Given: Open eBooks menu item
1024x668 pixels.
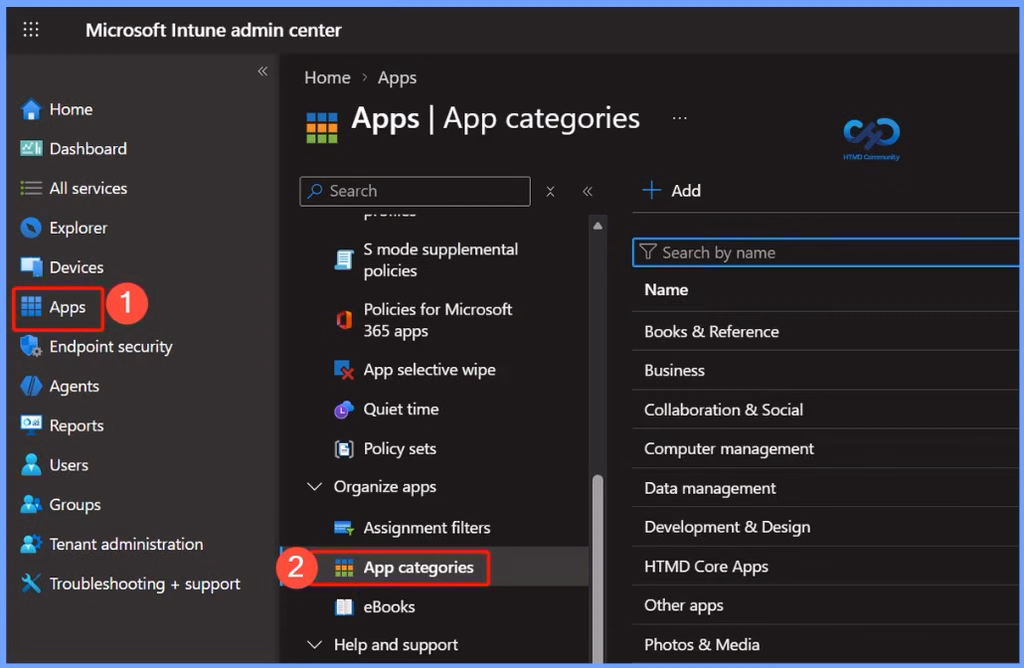Looking at the screenshot, I should pos(389,607).
